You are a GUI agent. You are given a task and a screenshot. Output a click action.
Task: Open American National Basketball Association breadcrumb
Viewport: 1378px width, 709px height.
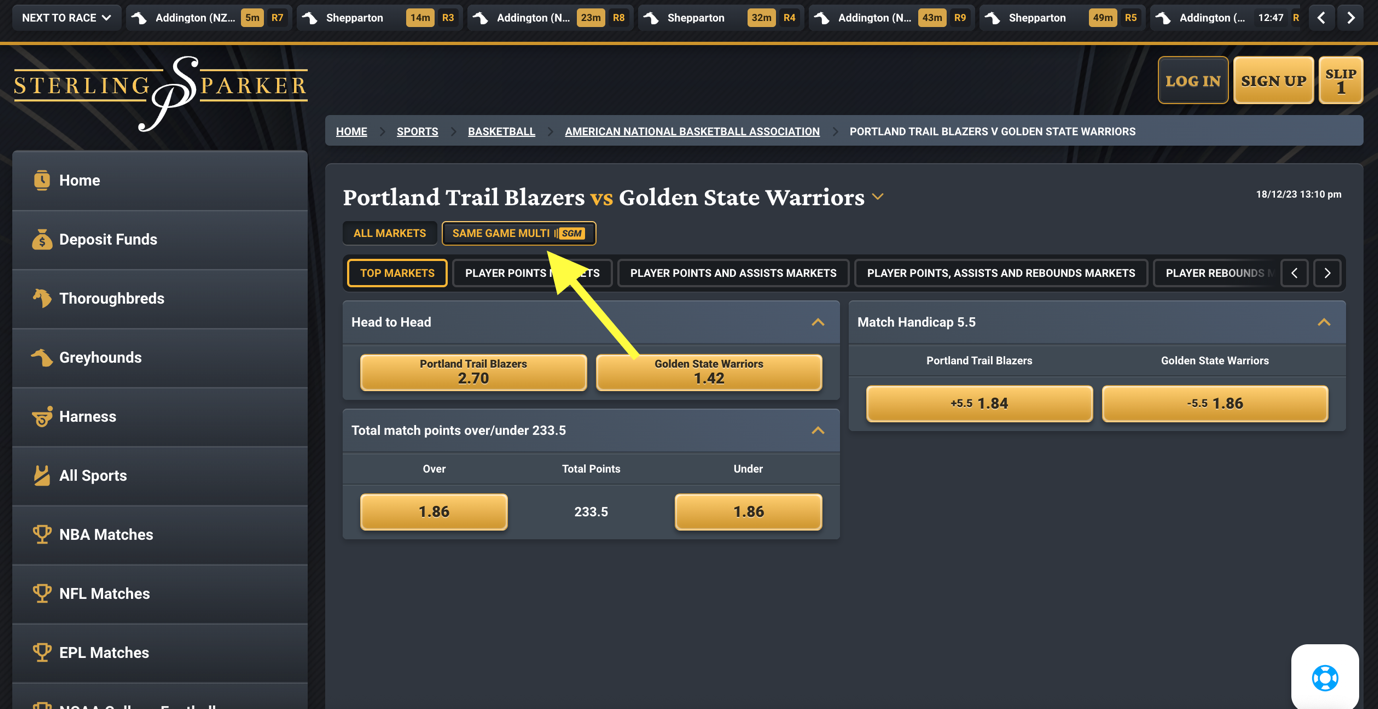pyautogui.click(x=692, y=131)
